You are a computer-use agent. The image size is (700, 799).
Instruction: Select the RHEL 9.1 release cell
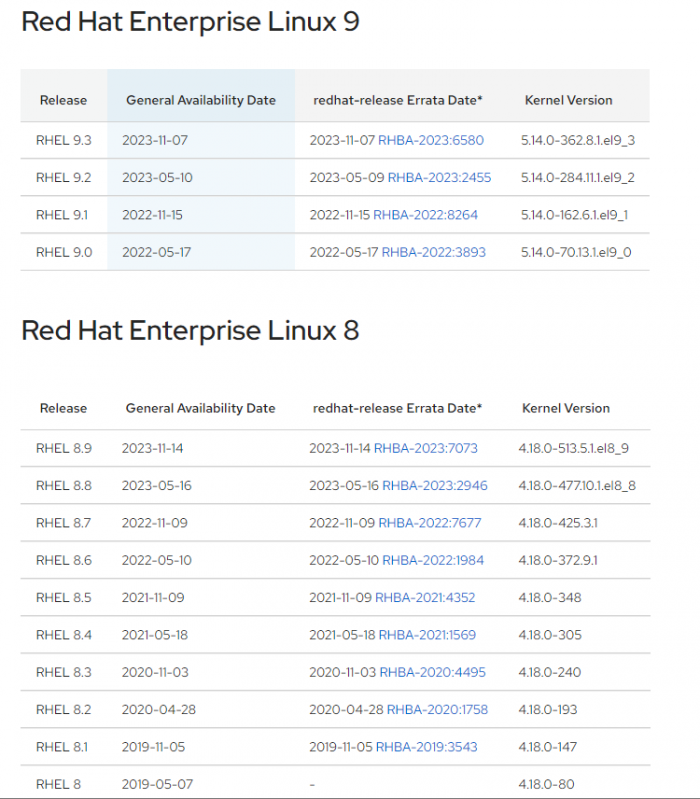click(x=62, y=215)
